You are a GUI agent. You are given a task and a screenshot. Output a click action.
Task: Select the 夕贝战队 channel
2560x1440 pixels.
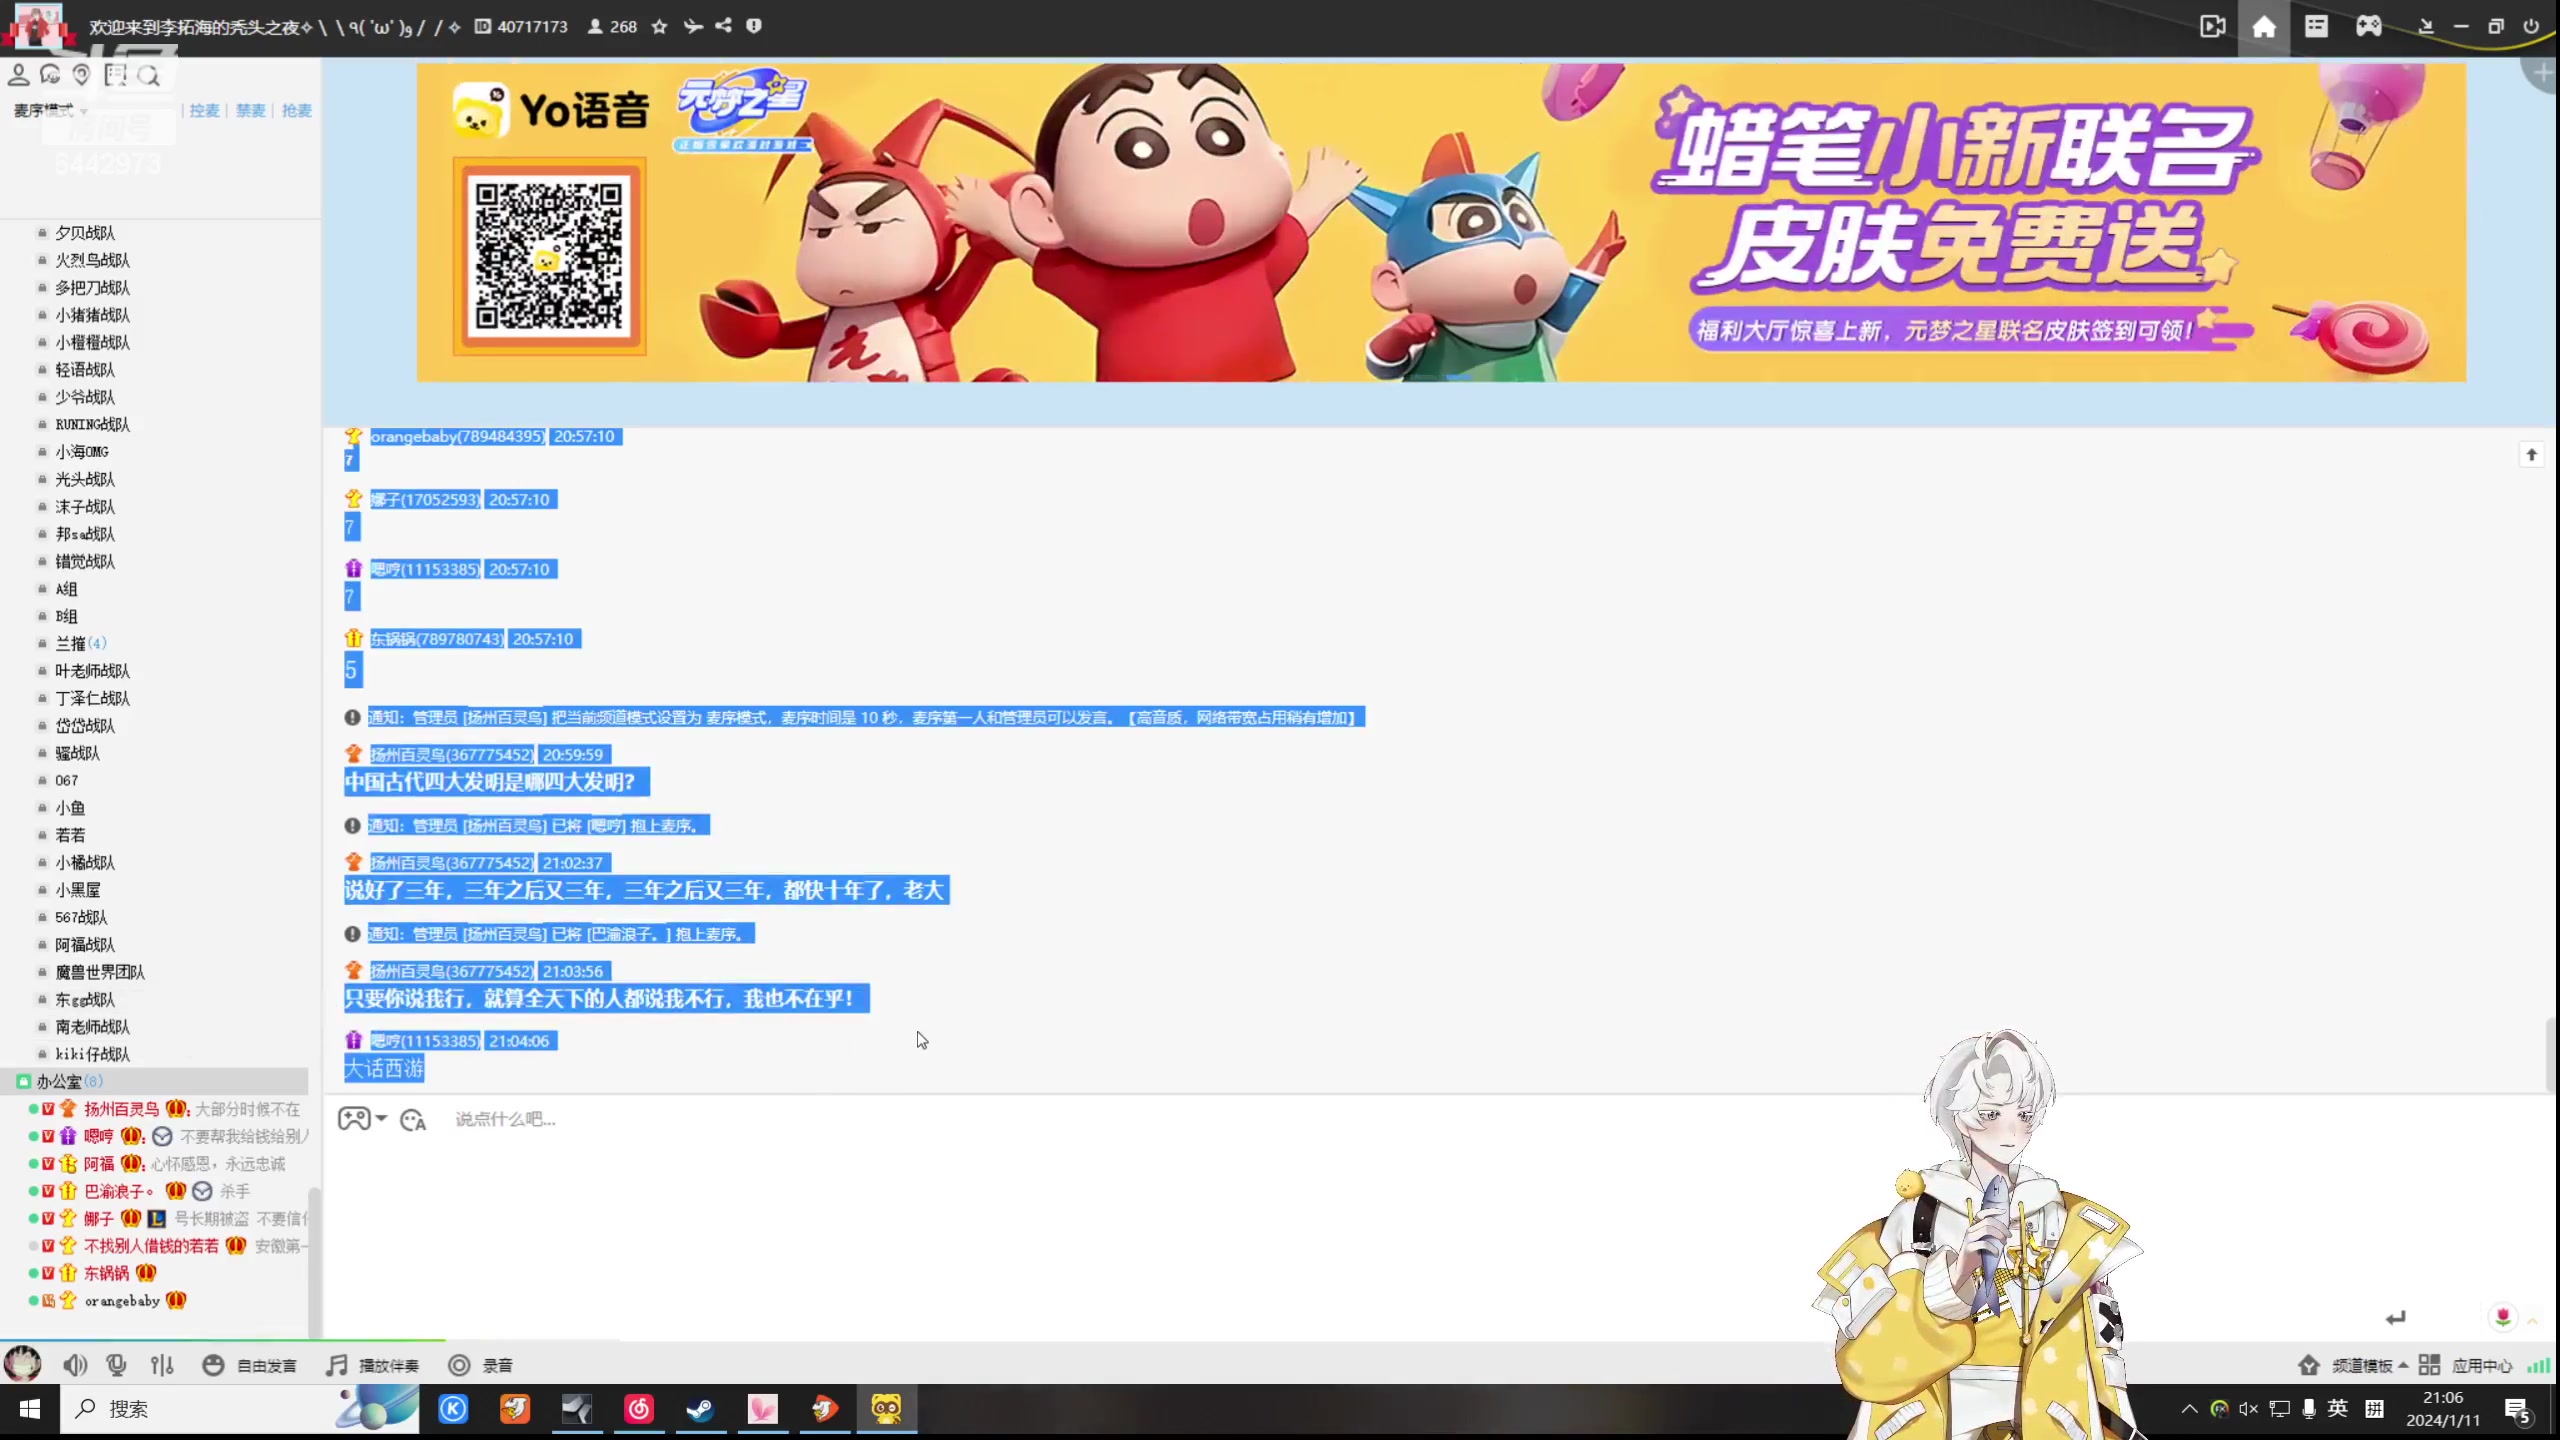click(x=85, y=232)
